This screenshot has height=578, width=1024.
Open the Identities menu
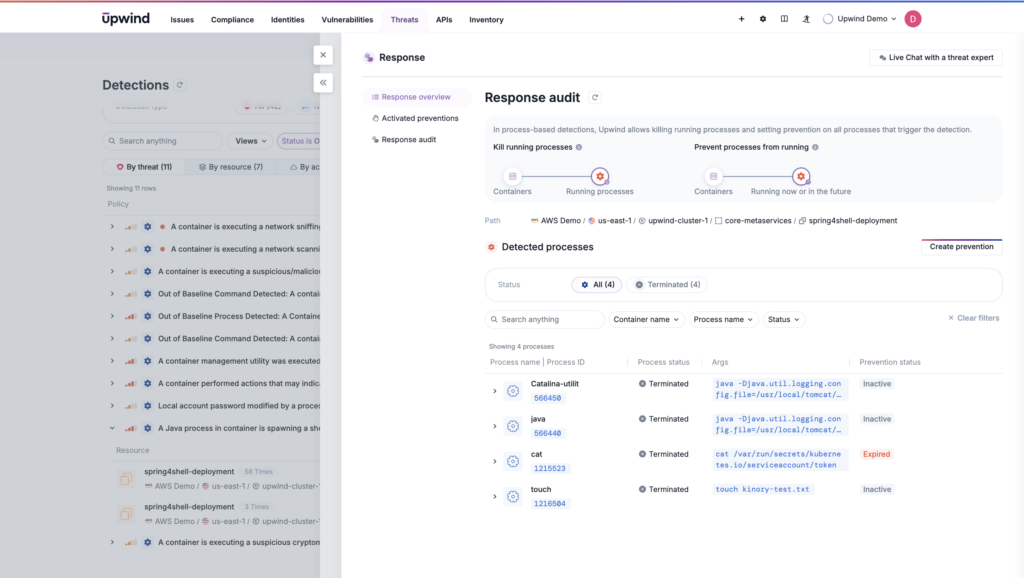tap(287, 20)
